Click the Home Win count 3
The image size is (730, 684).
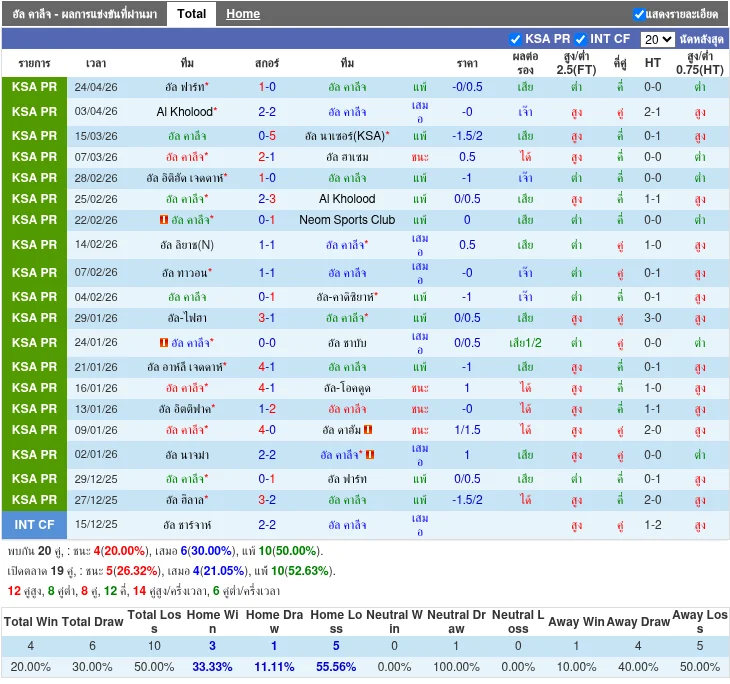pos(212,646)
